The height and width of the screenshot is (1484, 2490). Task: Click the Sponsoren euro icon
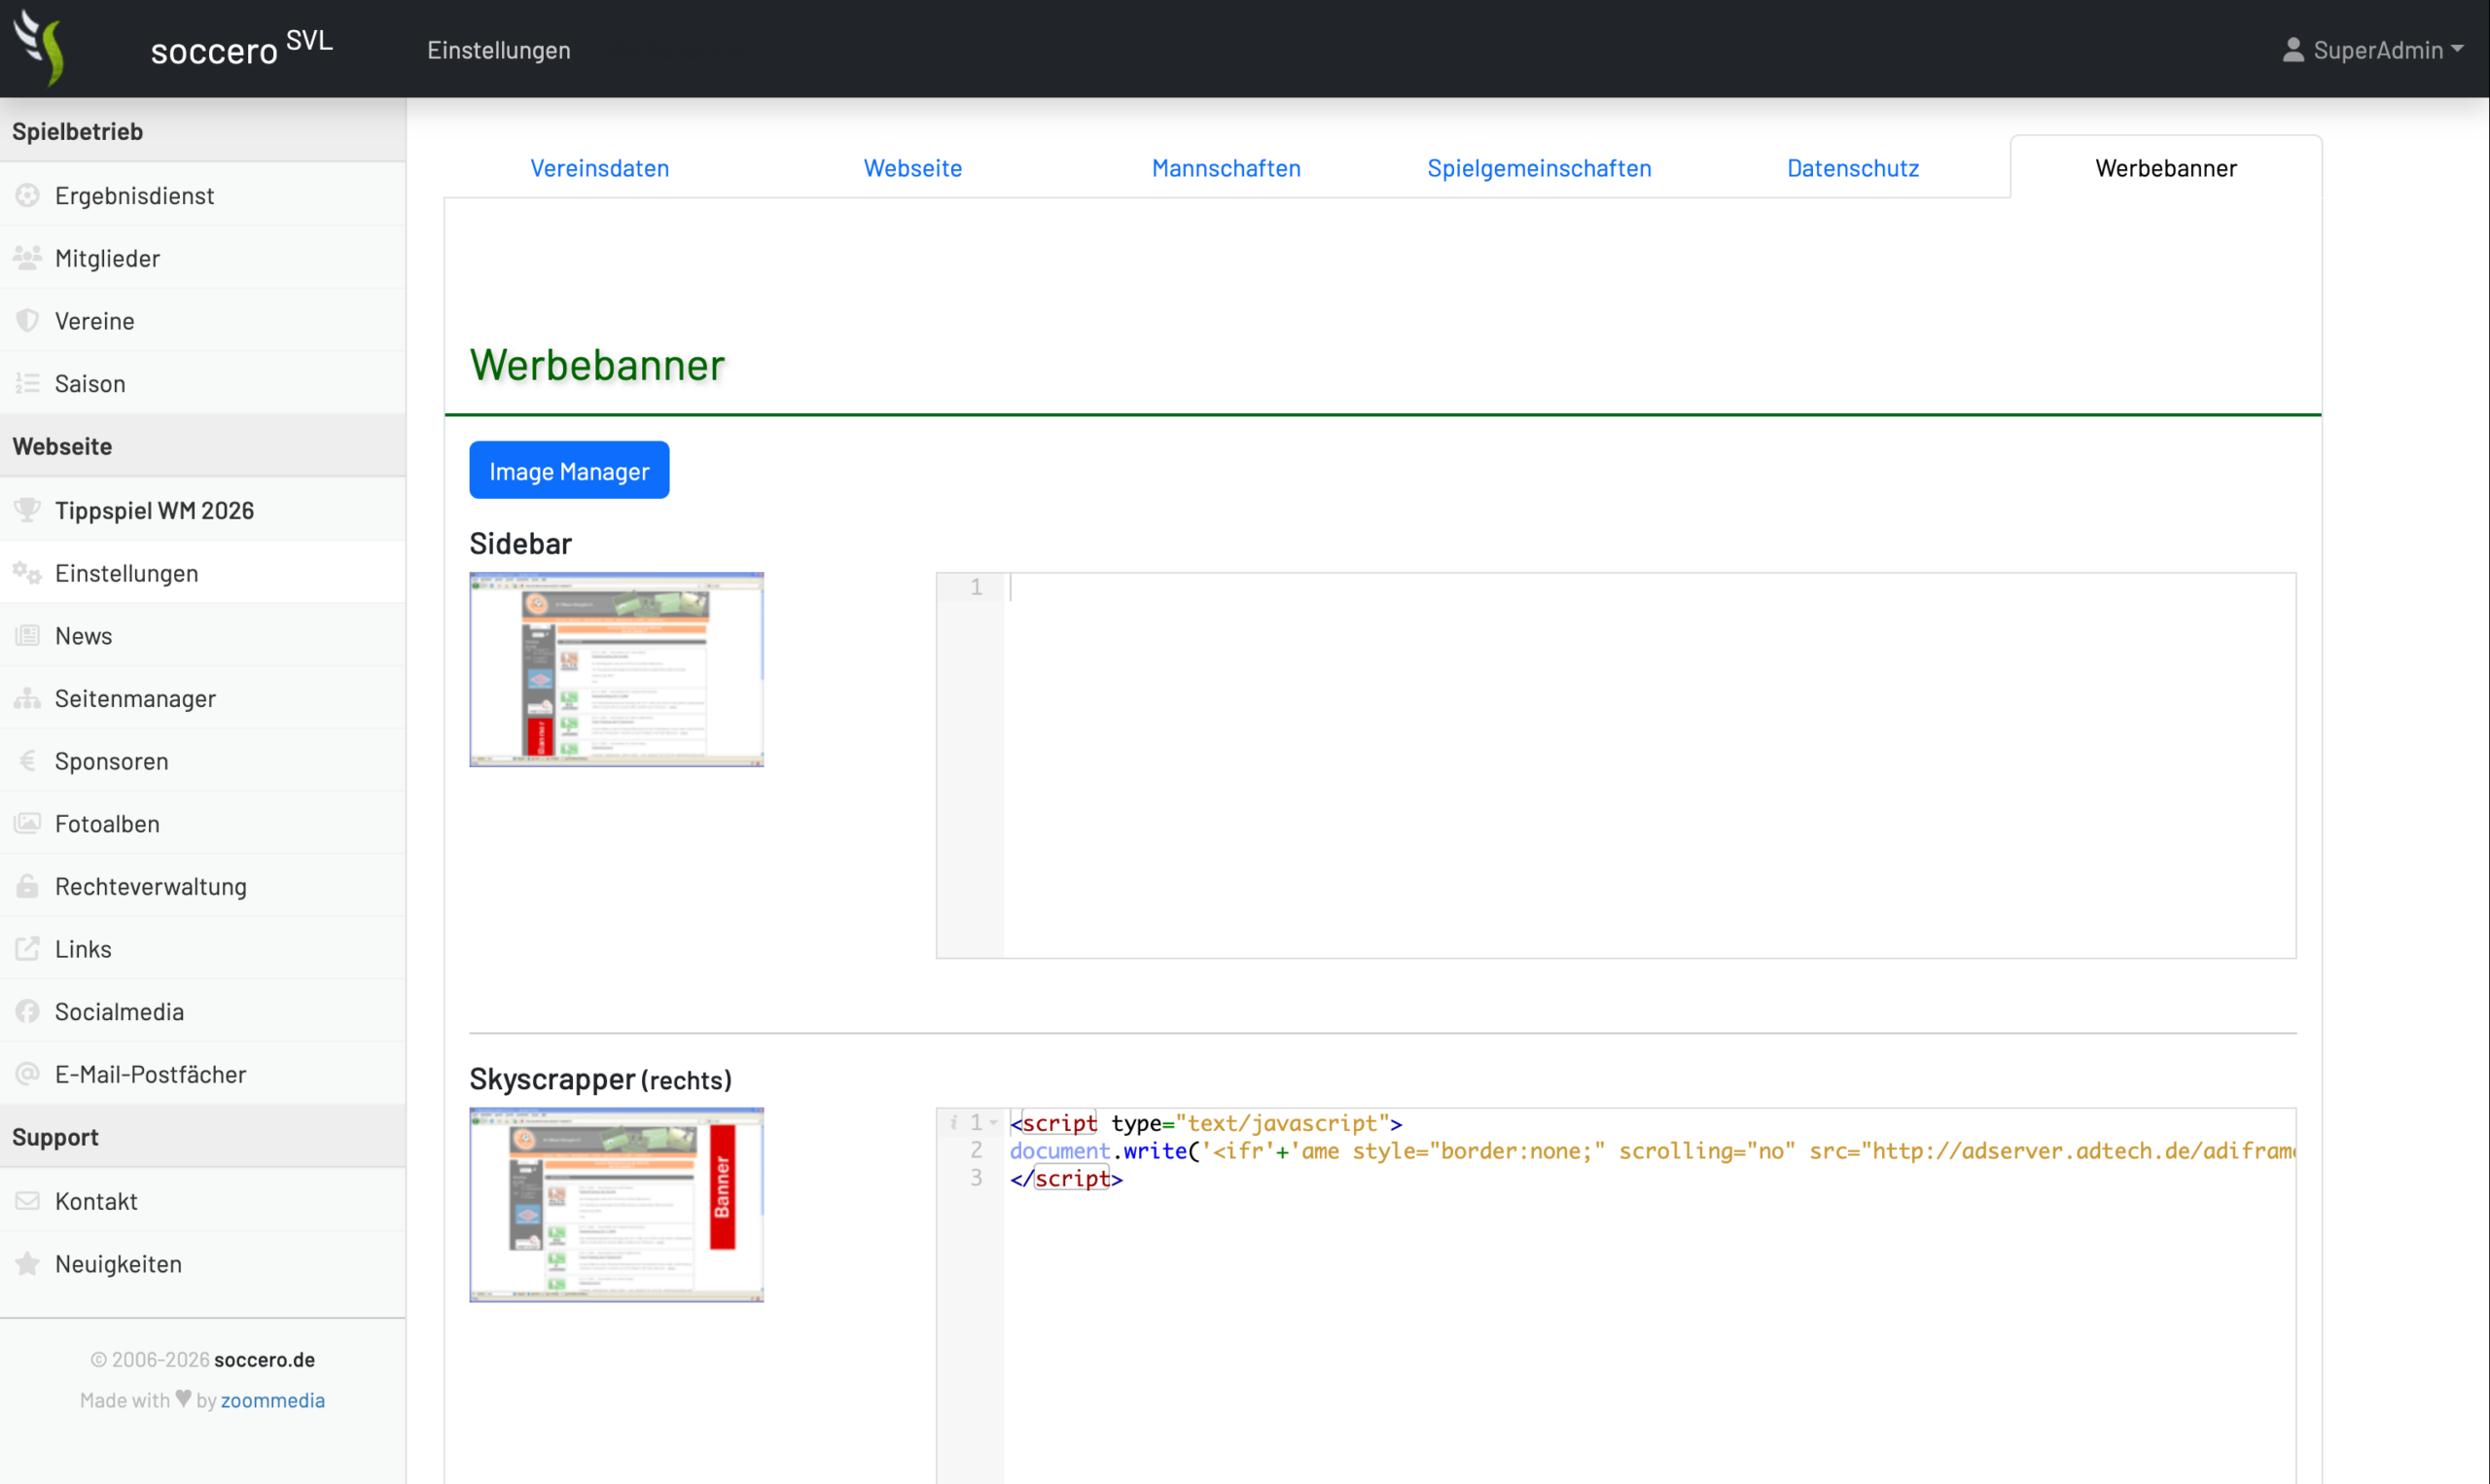pos(28,761)
